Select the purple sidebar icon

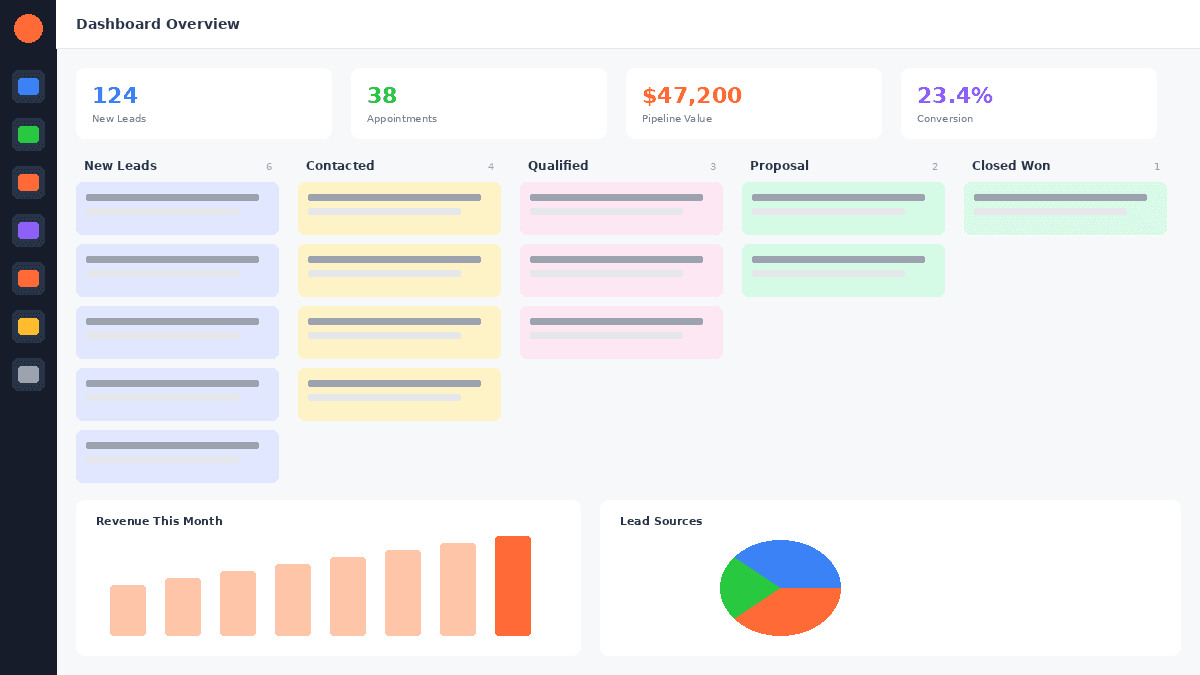point(29,230)
